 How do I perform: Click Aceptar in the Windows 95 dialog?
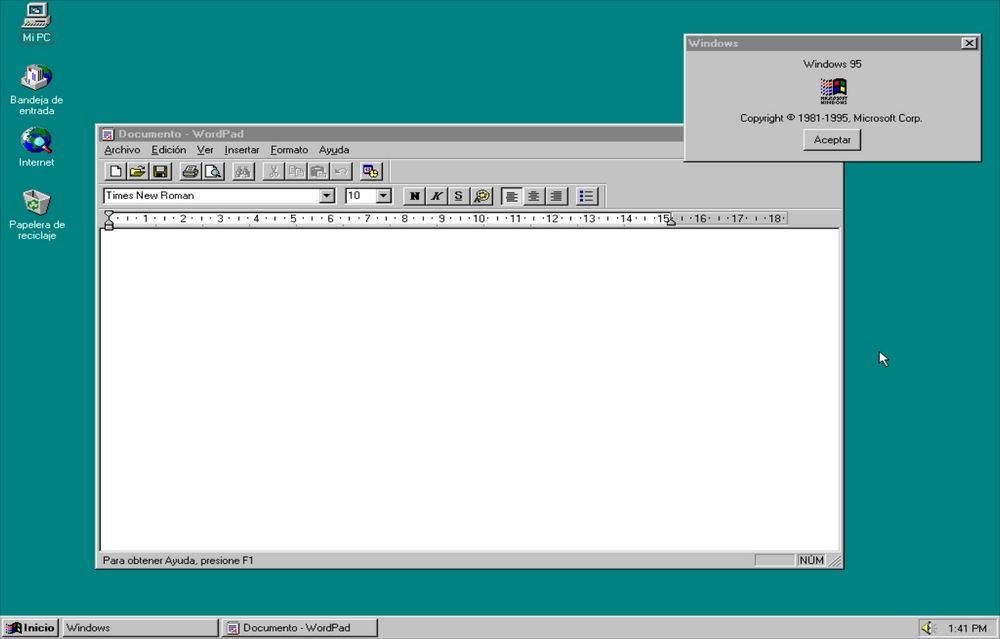click(831, 139)
